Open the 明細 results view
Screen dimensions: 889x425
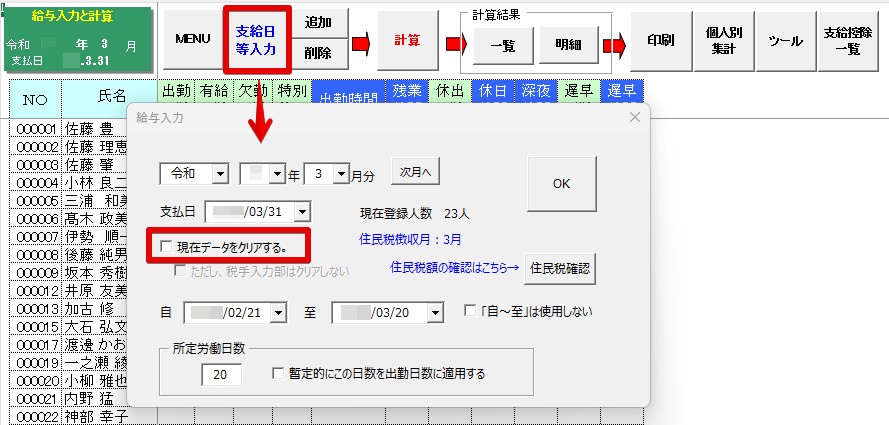[x=568, y=45]
